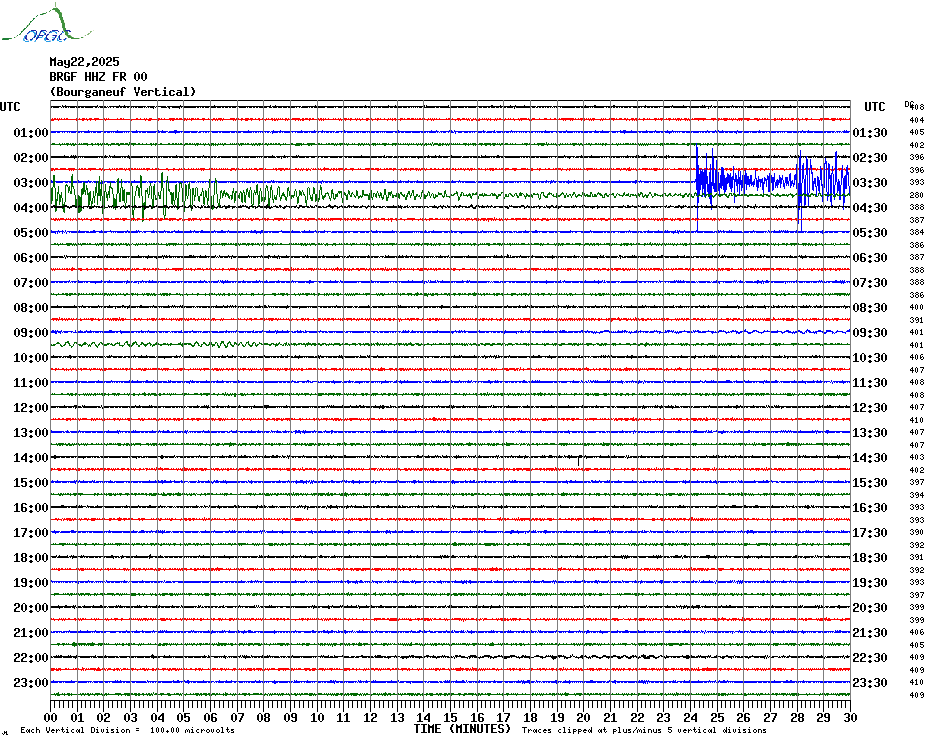Screen dimensions: 930x744
Task: Click the (Bourganeuf Vertical) label
Action: coord(123,92)
